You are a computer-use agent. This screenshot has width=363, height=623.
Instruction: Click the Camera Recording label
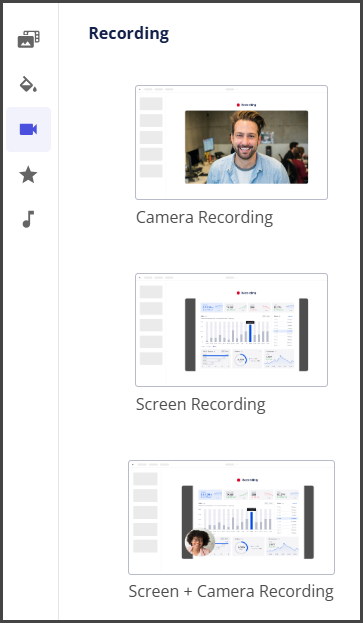click(204, 217)
